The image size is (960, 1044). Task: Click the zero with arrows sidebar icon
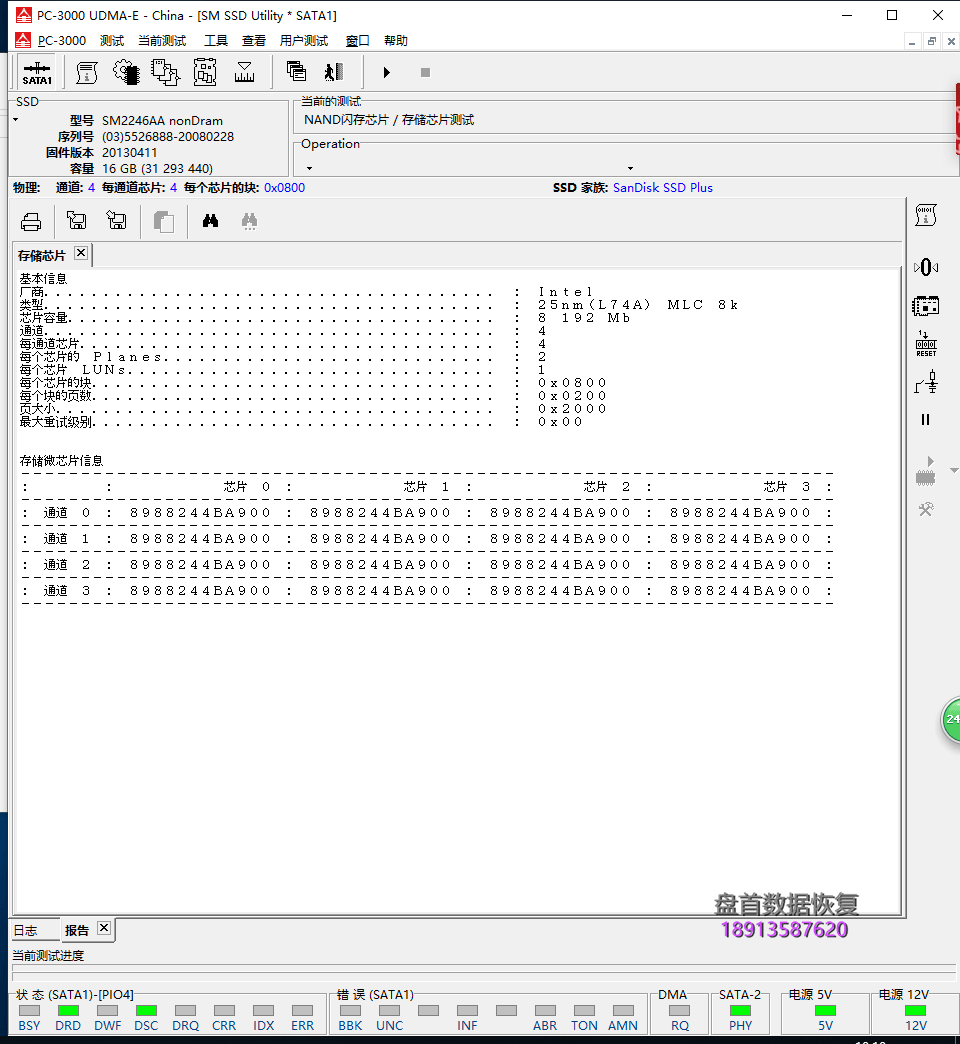point(926,268)
